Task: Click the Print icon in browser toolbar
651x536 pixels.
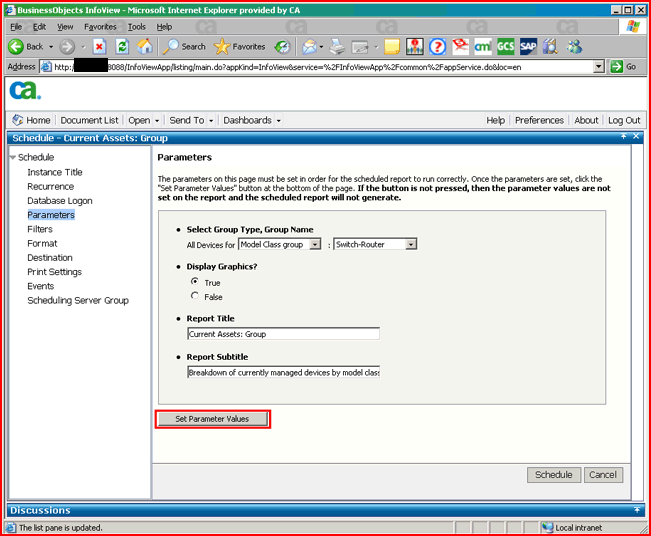Action: (x=337, y=46)
